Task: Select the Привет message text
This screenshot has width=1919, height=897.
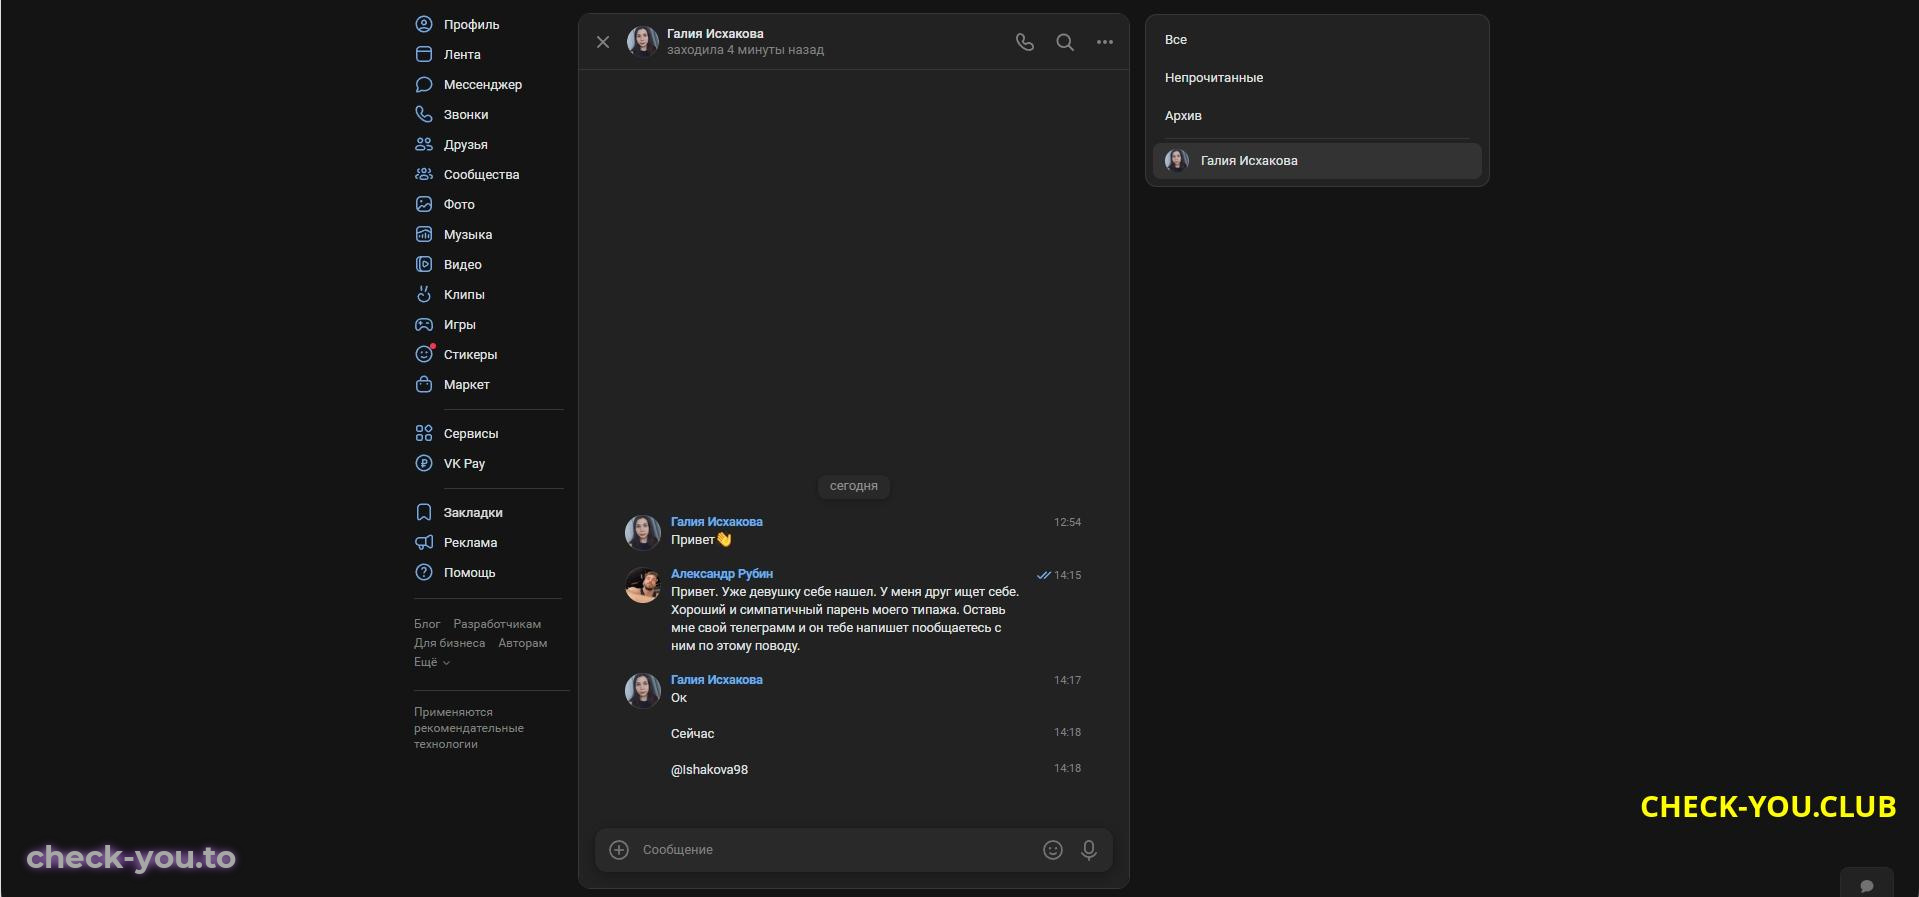Action: point(701,540)
